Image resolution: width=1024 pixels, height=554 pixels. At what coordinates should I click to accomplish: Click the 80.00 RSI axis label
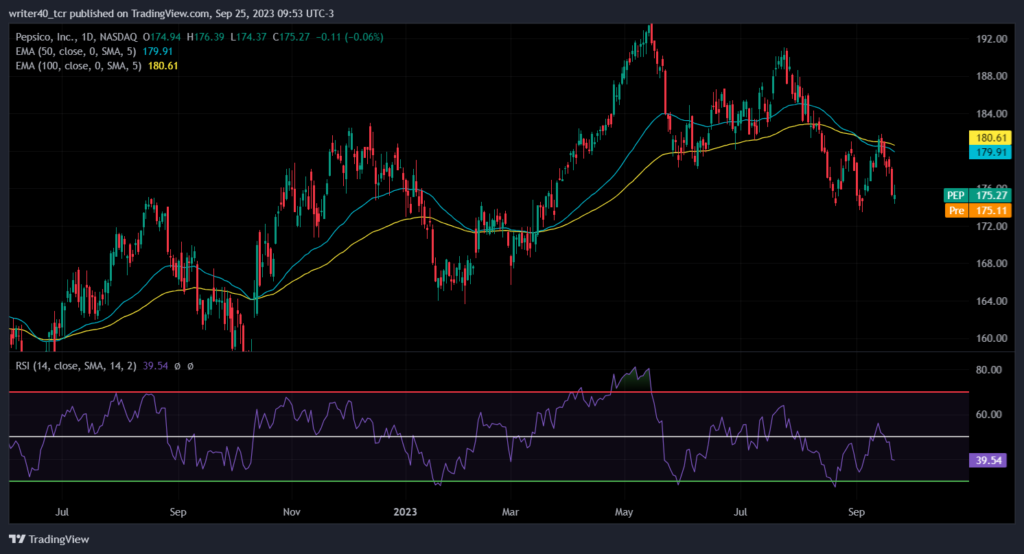(989, 370)
